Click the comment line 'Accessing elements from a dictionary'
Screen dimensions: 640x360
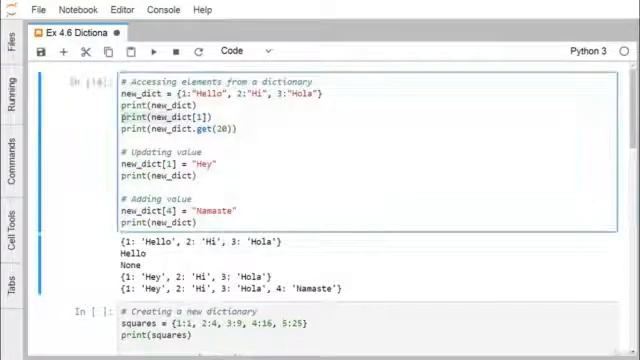pyautogui.click(x=217, y=82)
